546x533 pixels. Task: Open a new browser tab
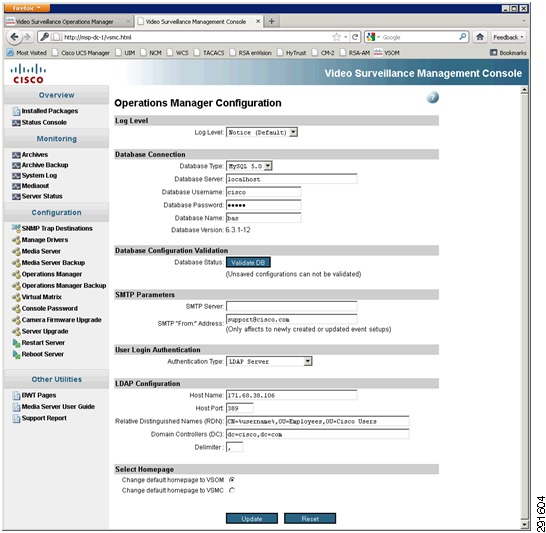[272, 22]
